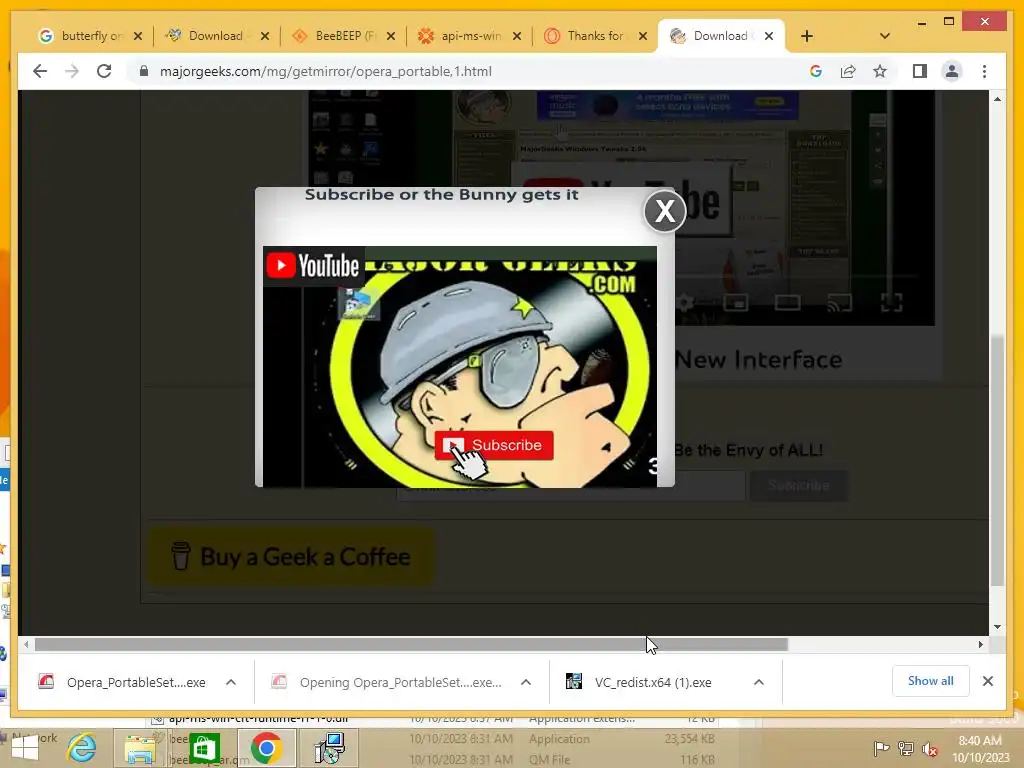The height and width of the screenshot is (768, 1024).
Task: Close the active Download tab
Action: point(769,36)
